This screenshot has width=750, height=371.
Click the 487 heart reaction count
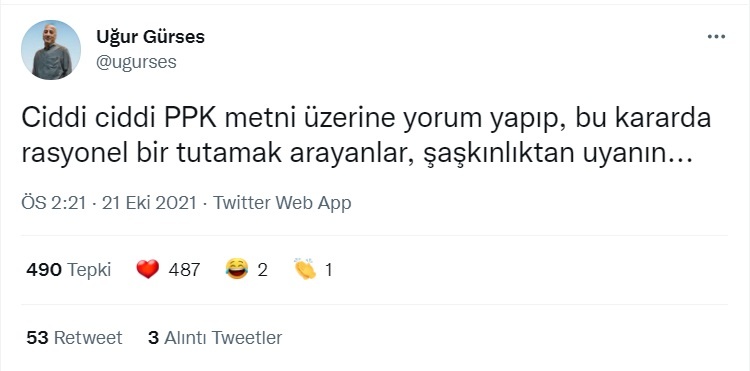point(184,270)
